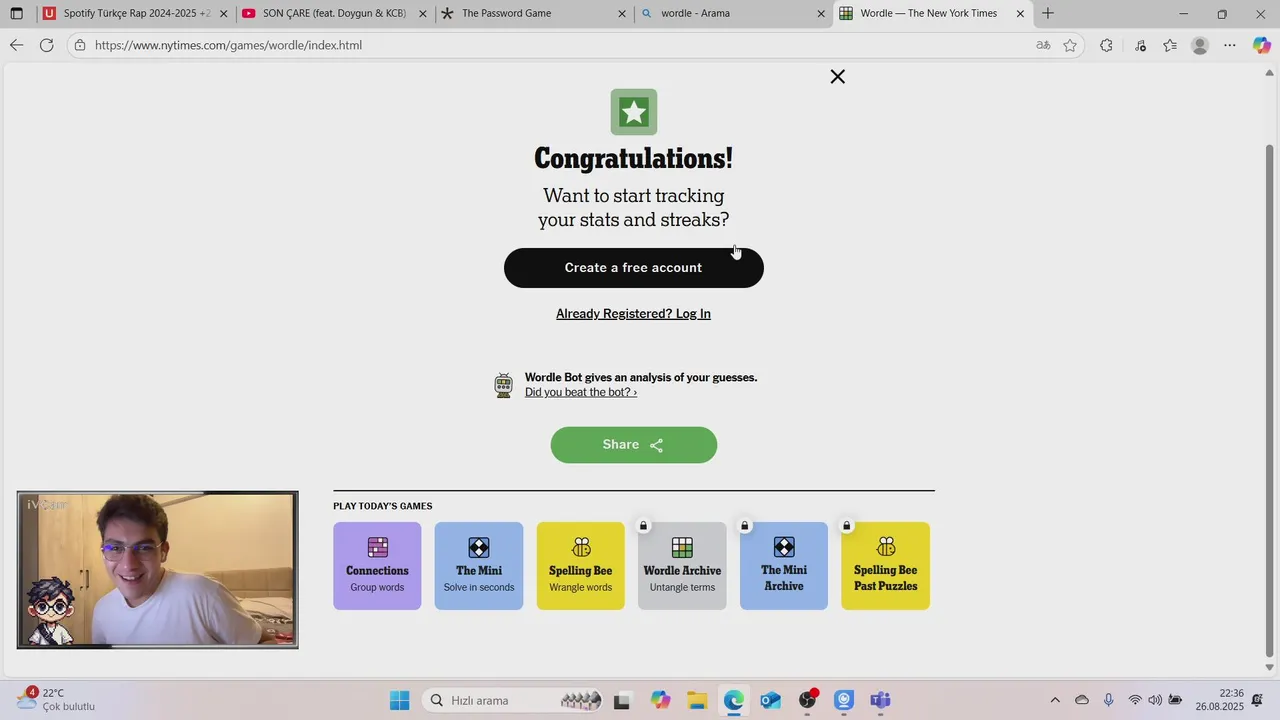
Task: Open The Mini game card
Action: click(479, 566)
